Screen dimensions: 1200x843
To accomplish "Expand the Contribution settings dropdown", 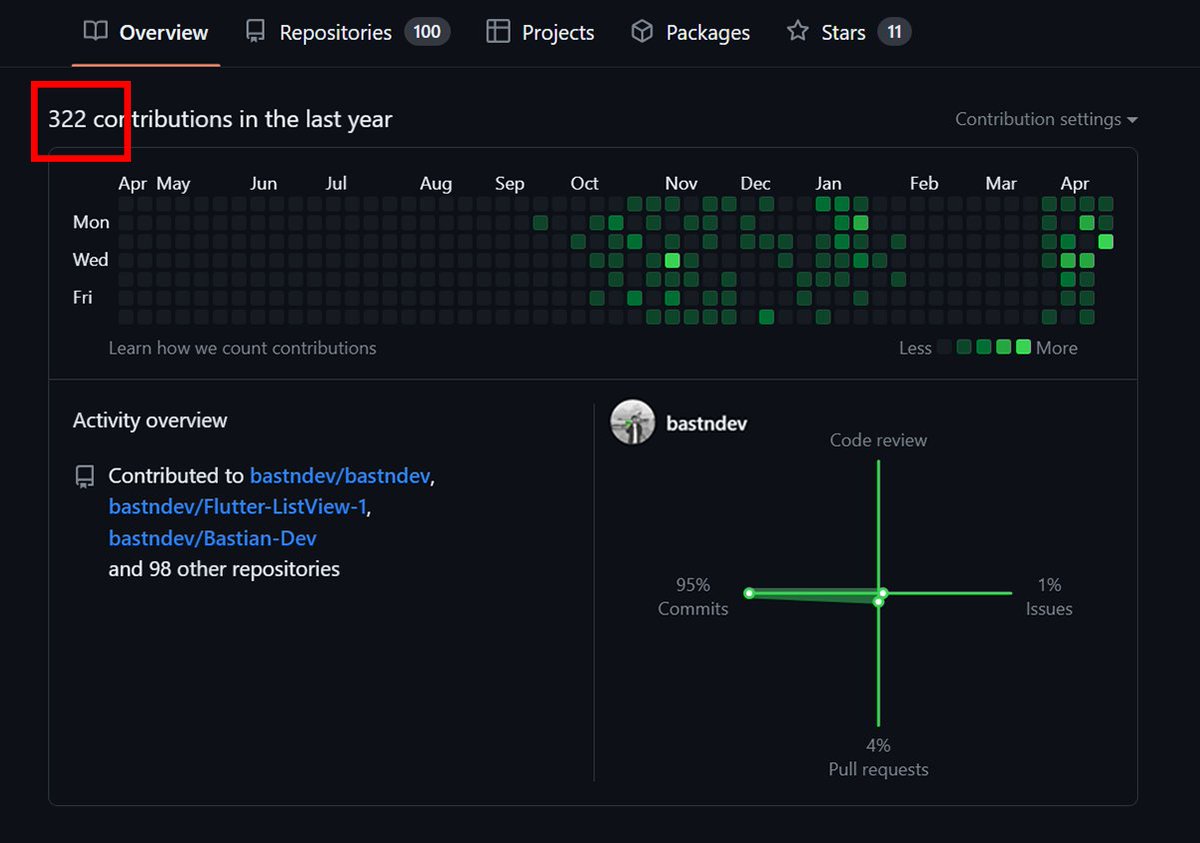I will pyautogui.click(x=1046, y=119).
